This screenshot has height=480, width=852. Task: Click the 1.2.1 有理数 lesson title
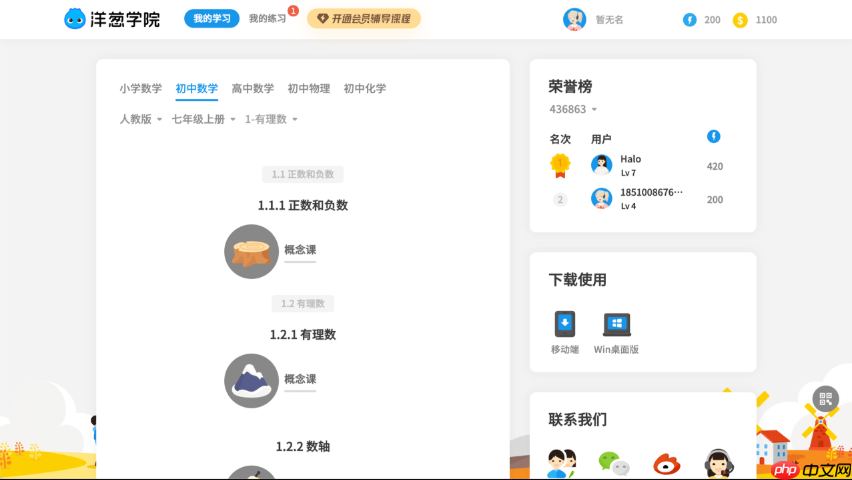(303, 334)
